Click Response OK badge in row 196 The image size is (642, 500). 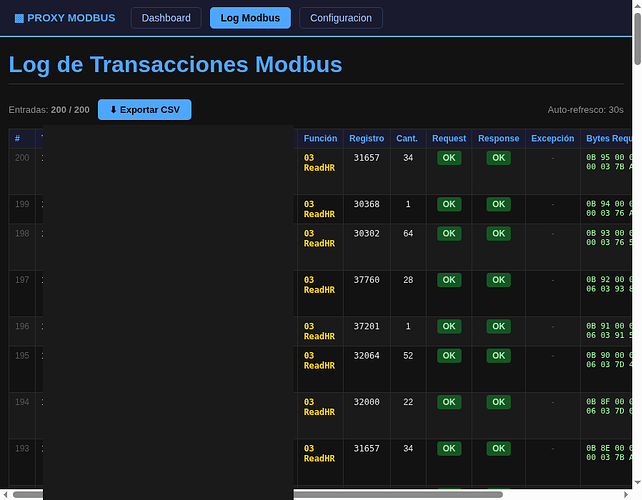[498, 326]
